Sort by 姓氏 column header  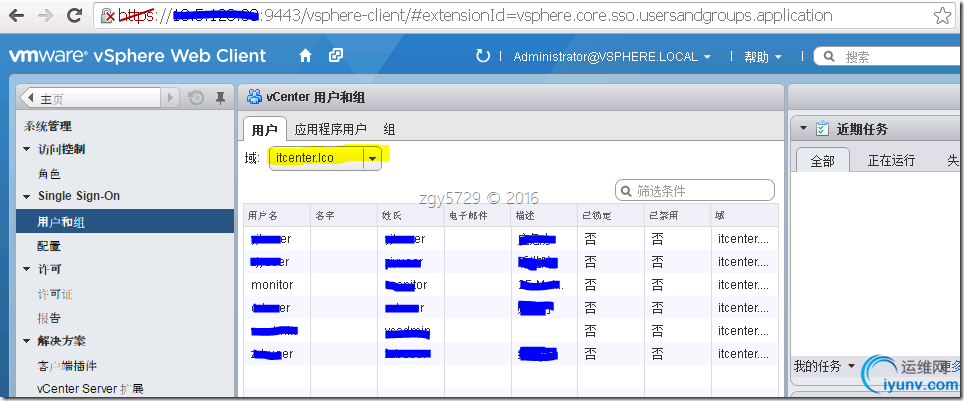[x=411, y=216]
